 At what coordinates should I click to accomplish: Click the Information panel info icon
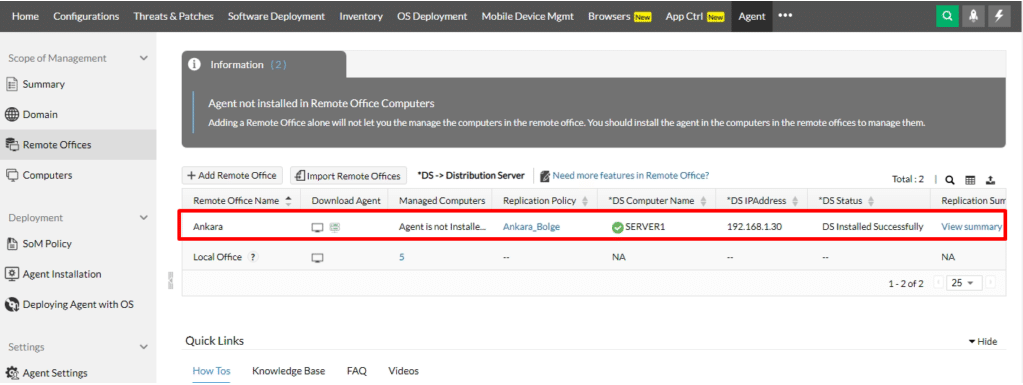[194, 65]
